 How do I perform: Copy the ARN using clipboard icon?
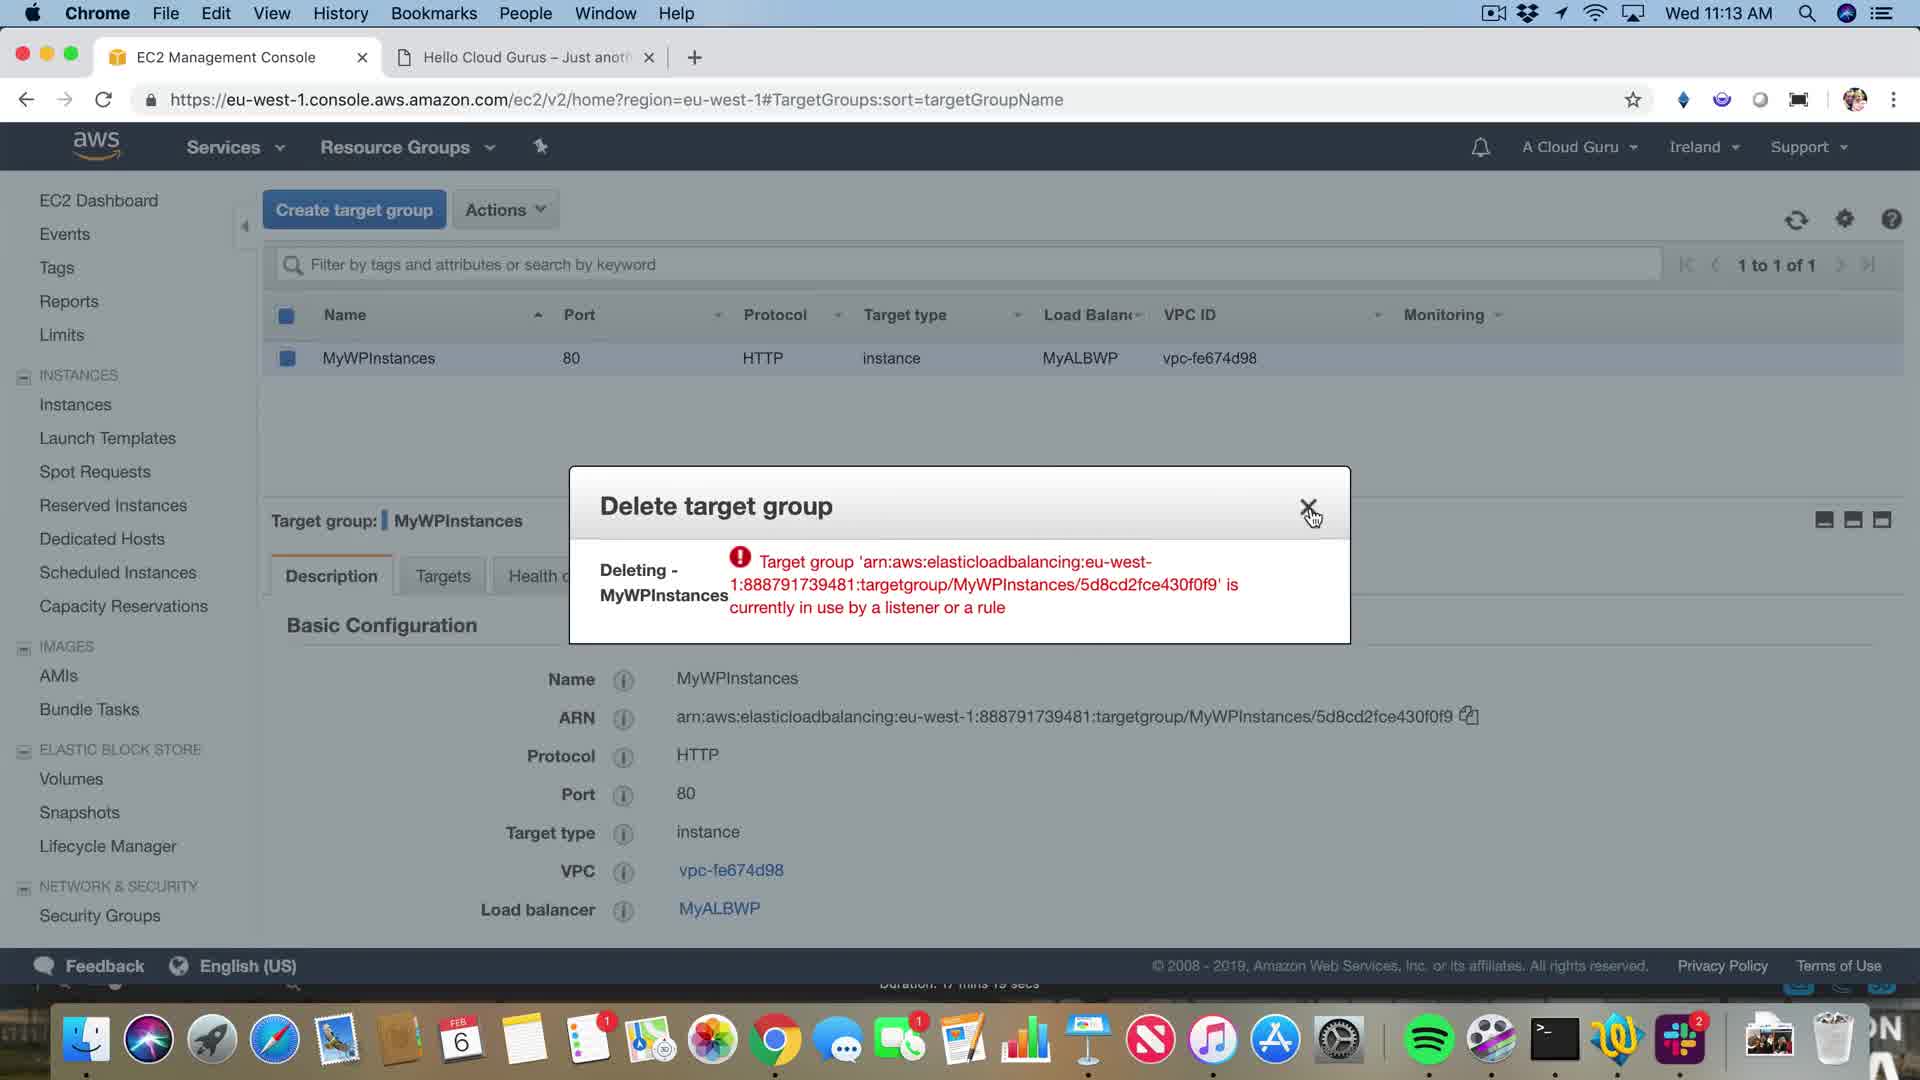point(1468,716)
